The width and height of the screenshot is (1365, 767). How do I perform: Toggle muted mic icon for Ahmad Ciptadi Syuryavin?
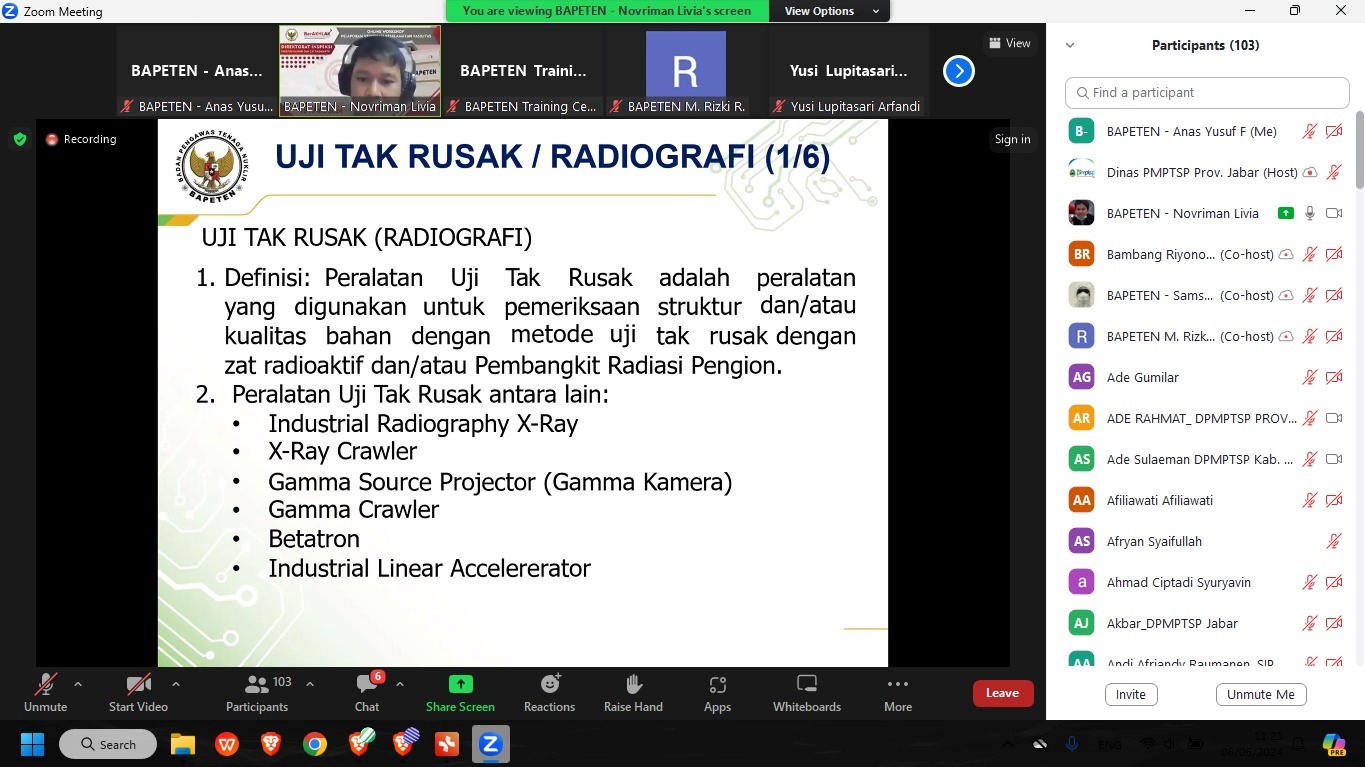[x=1310, y=582]
